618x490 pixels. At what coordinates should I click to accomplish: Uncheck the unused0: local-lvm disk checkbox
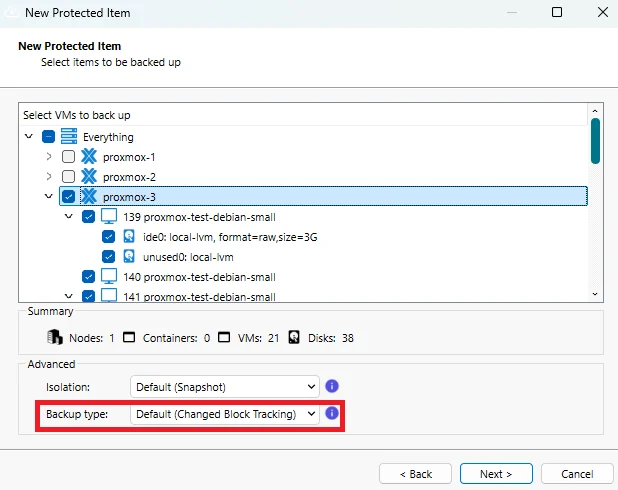point(108,257)
